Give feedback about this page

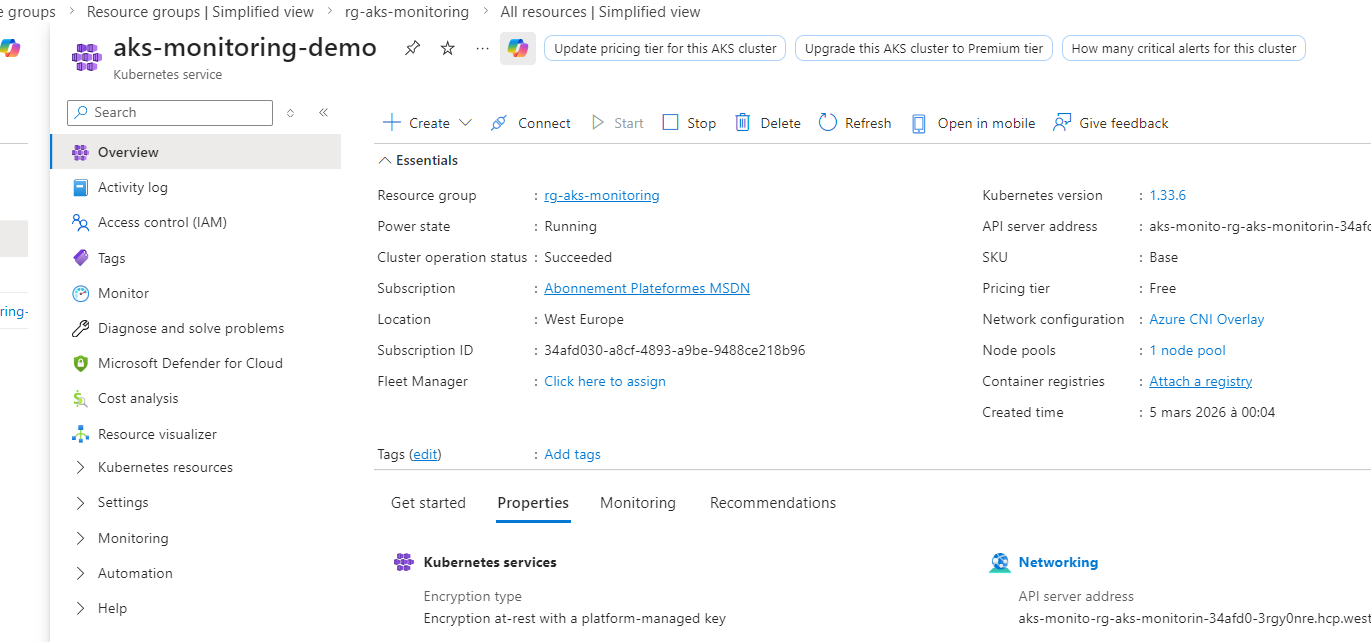[1110, 122]
